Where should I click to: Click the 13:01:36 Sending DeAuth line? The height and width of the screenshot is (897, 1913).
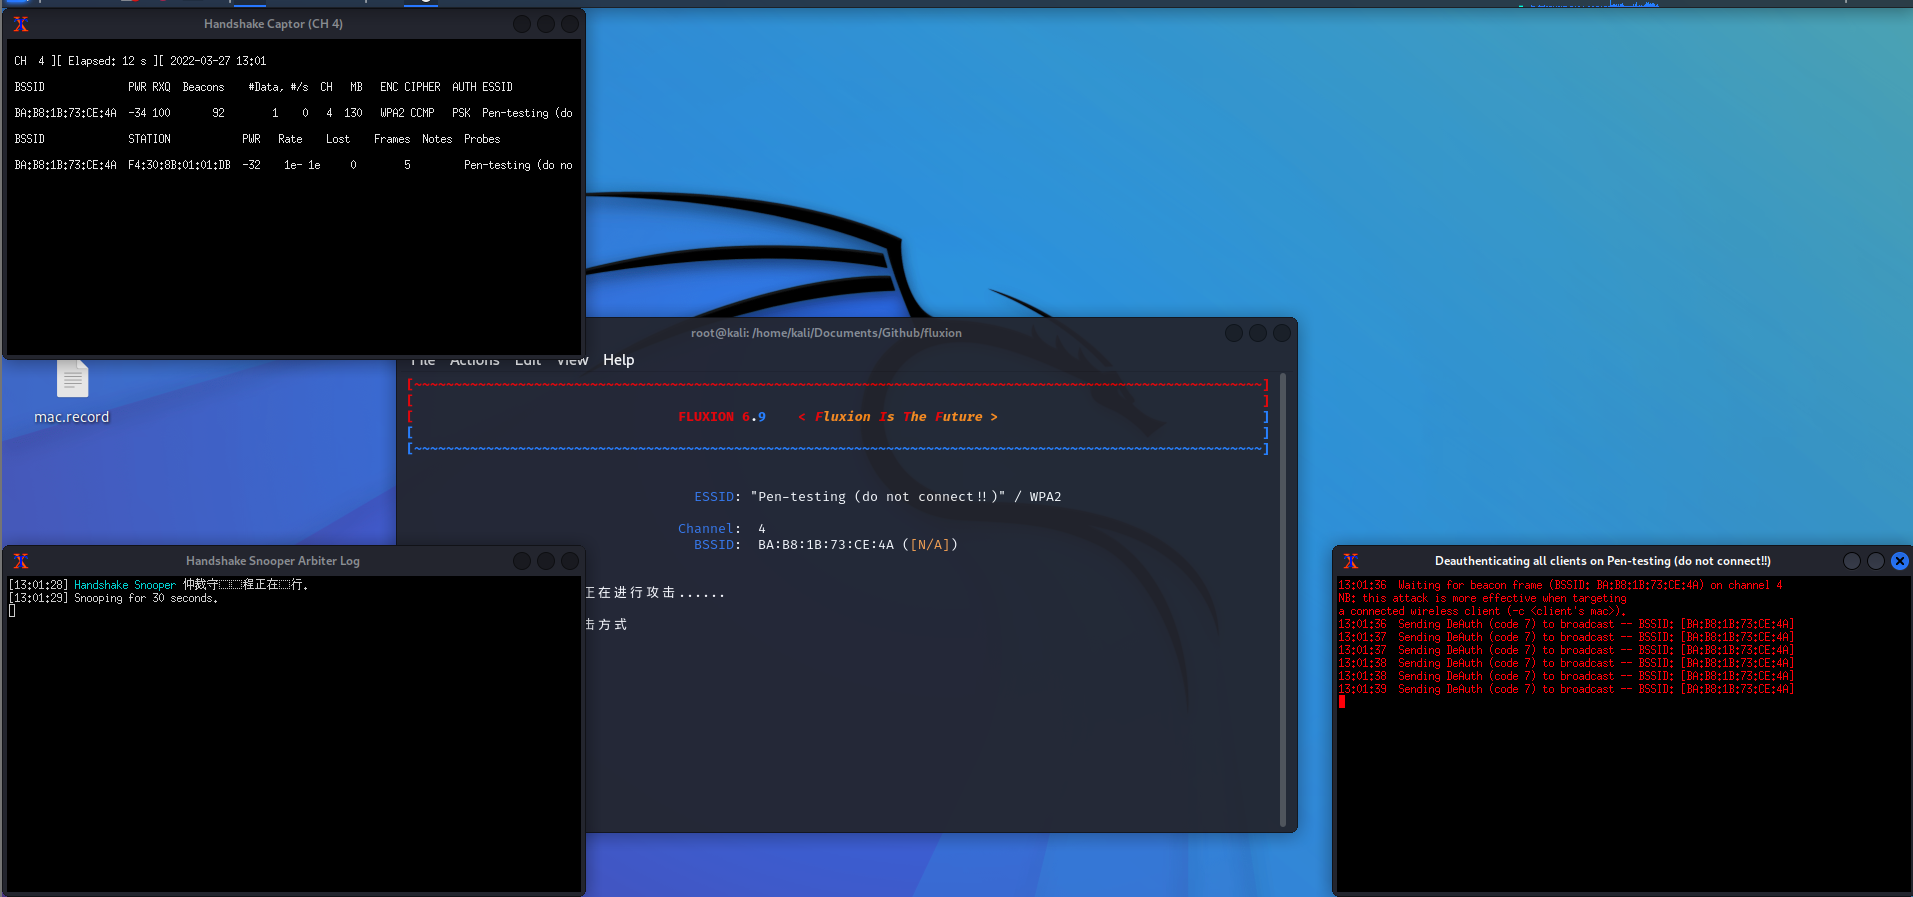pos(1566,624)
